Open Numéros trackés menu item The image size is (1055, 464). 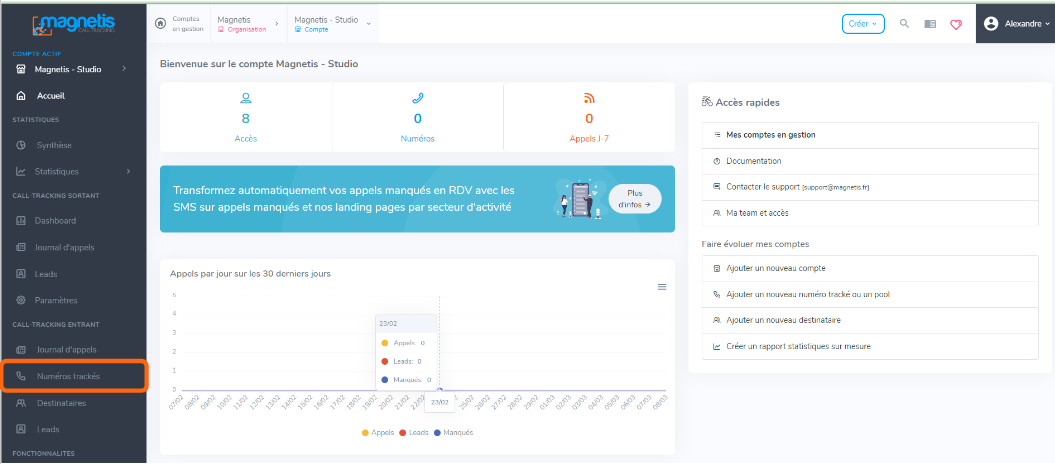(73, 377)
